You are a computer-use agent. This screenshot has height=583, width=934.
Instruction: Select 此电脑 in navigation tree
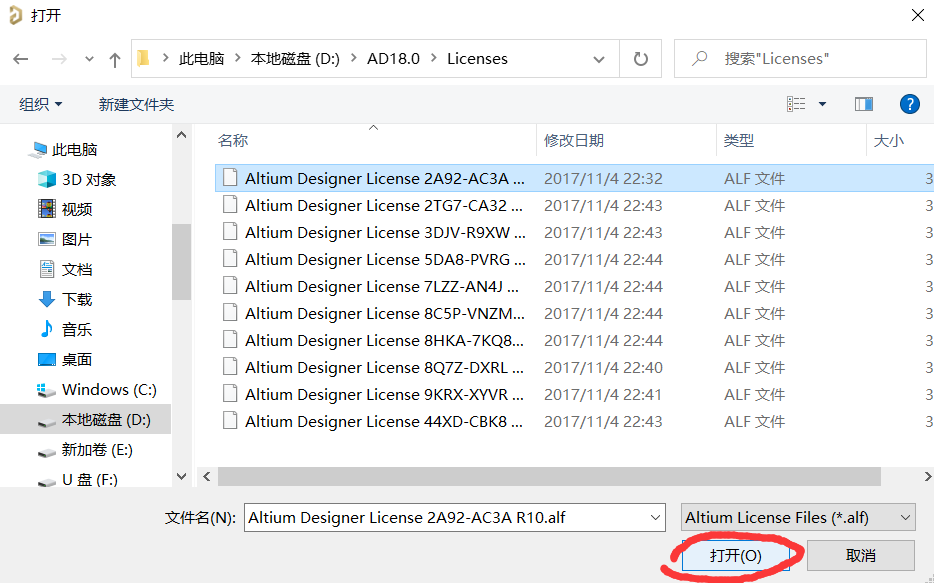[x=74, y=149]
